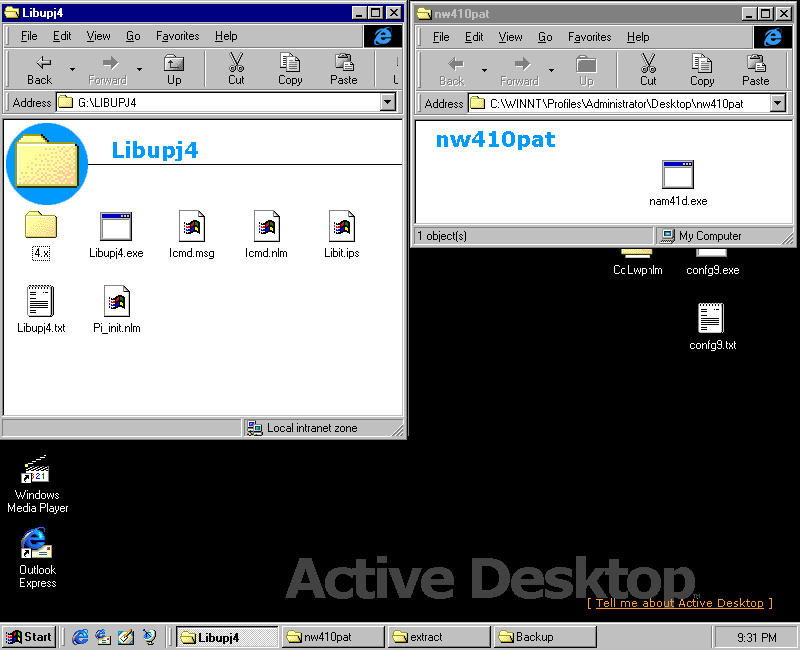Open Help menu in nw410pat window

pos(638,37)
